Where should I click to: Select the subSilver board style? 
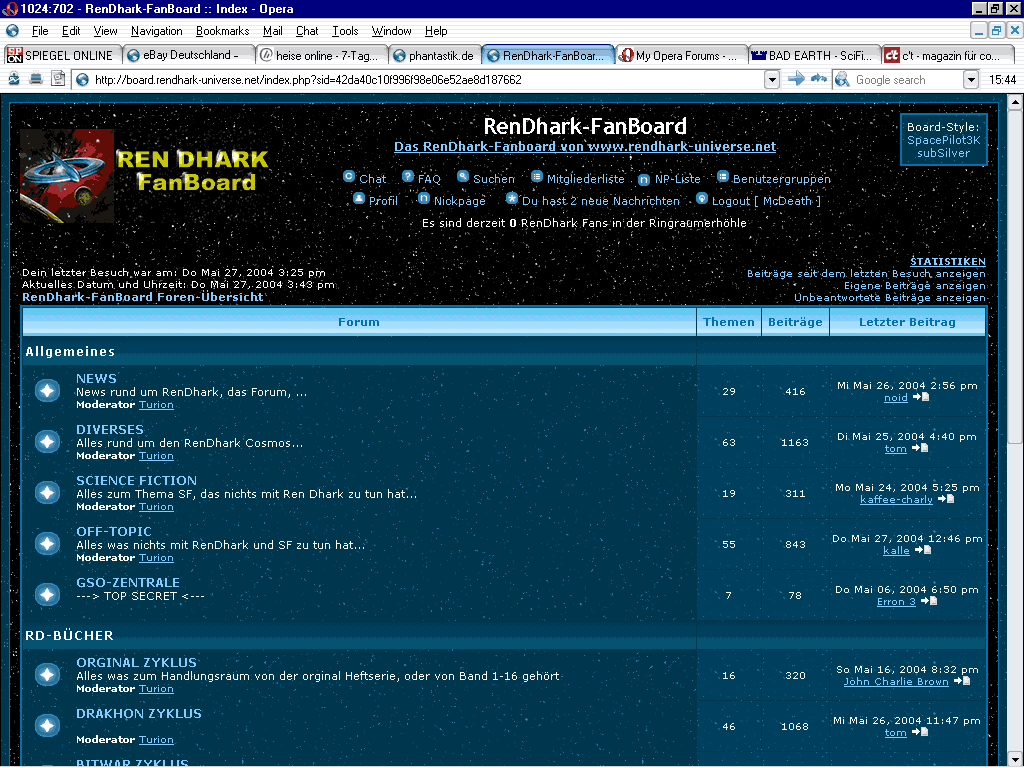pyautogui.click(x=943, y=153)
